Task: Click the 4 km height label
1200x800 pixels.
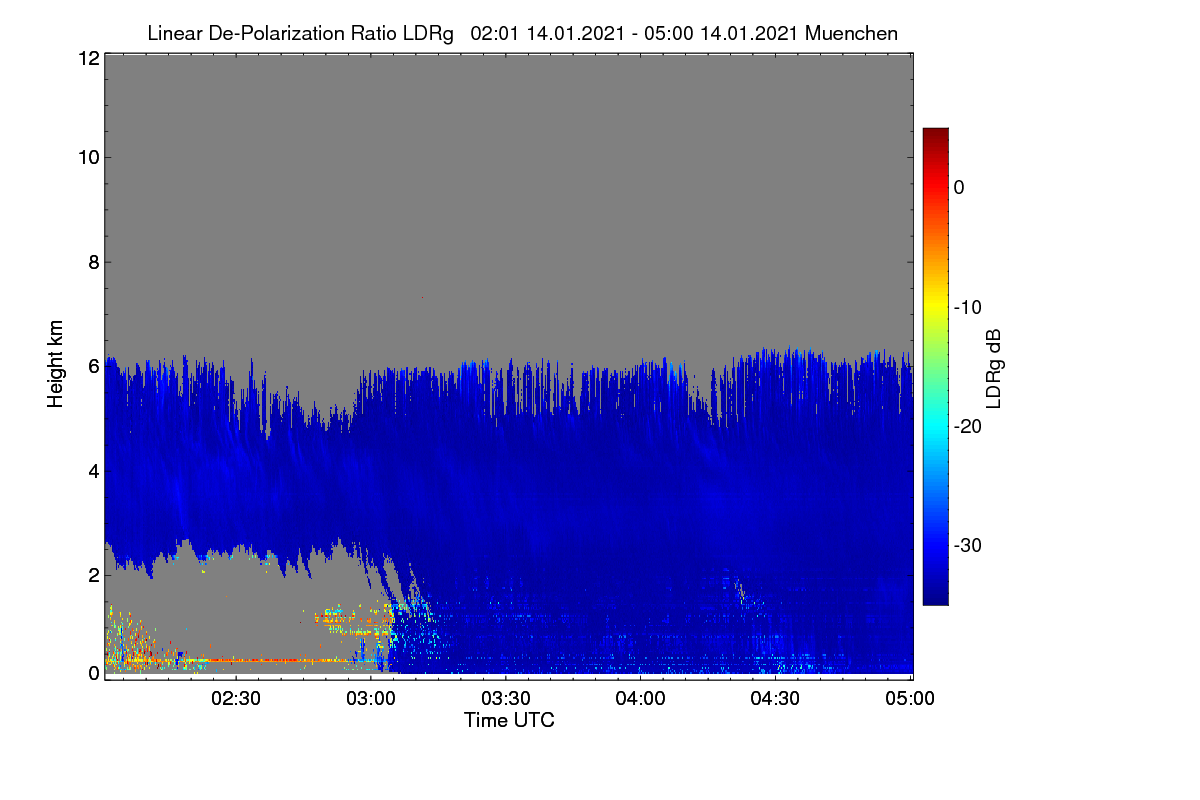Action: [92, 470]
